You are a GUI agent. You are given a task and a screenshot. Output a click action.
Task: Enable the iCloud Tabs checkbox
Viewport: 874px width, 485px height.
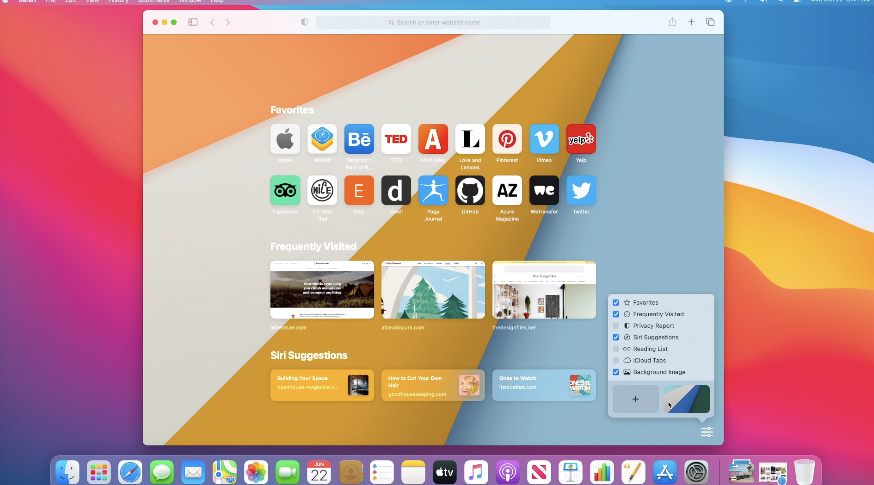tap(616, 360)
